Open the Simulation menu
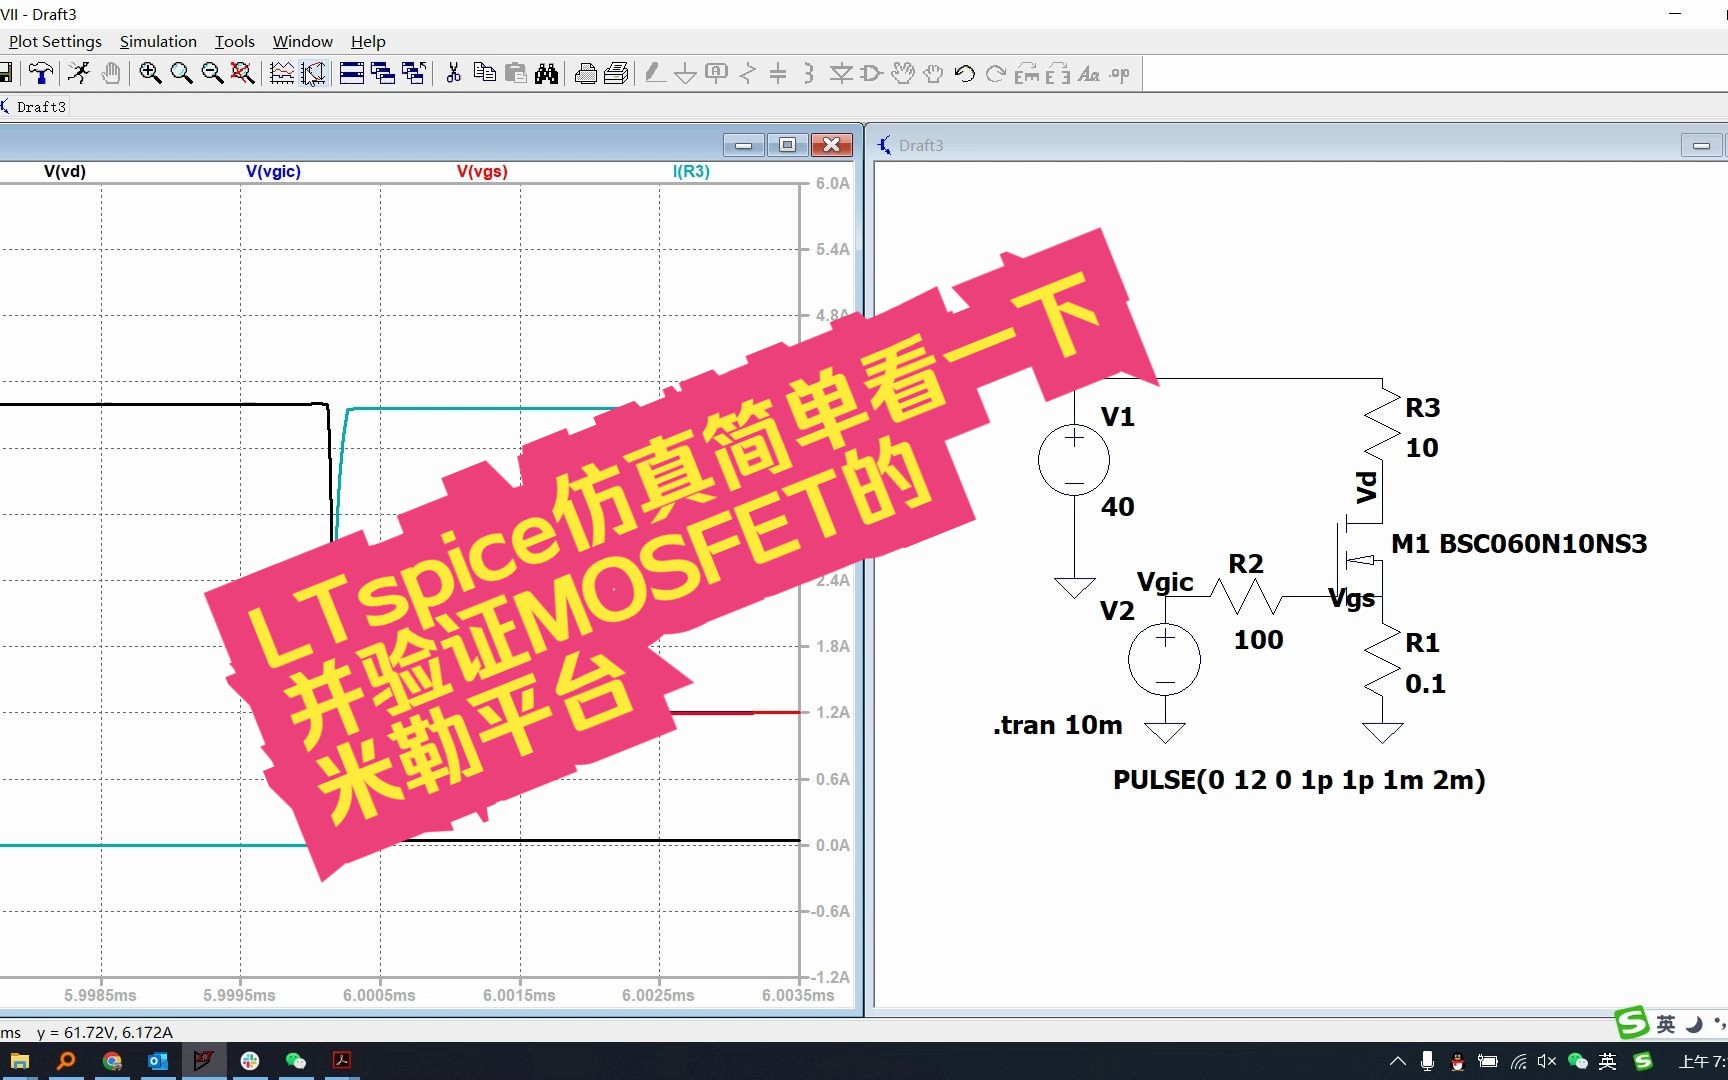Image resolution: width=1728 pixels, height=1080 pixels. [158, 41]
